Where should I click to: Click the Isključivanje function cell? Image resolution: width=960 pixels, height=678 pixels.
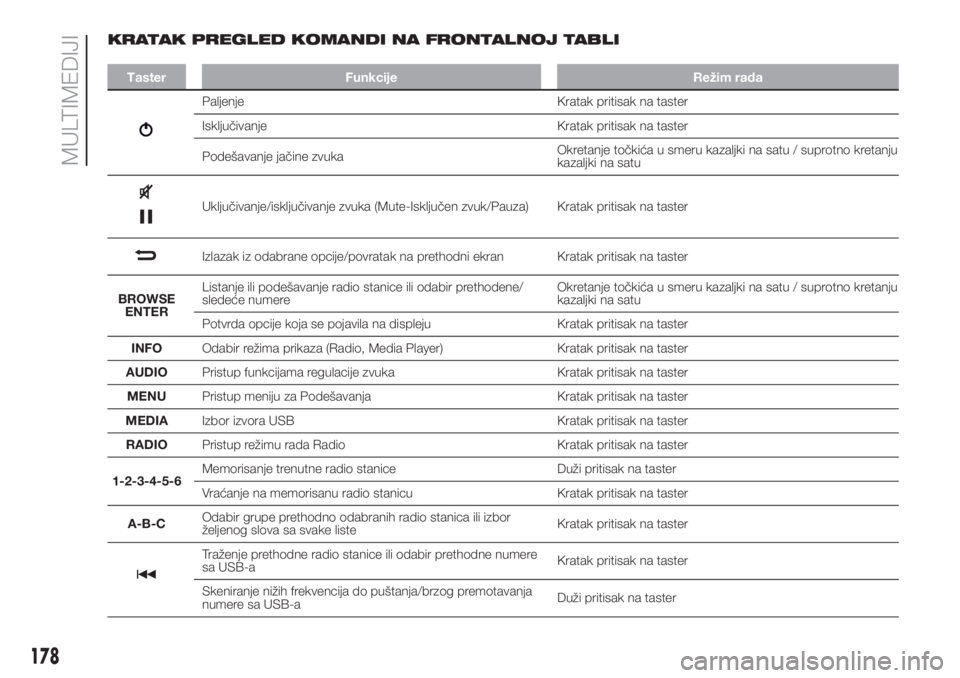click(x=234, y=126)
